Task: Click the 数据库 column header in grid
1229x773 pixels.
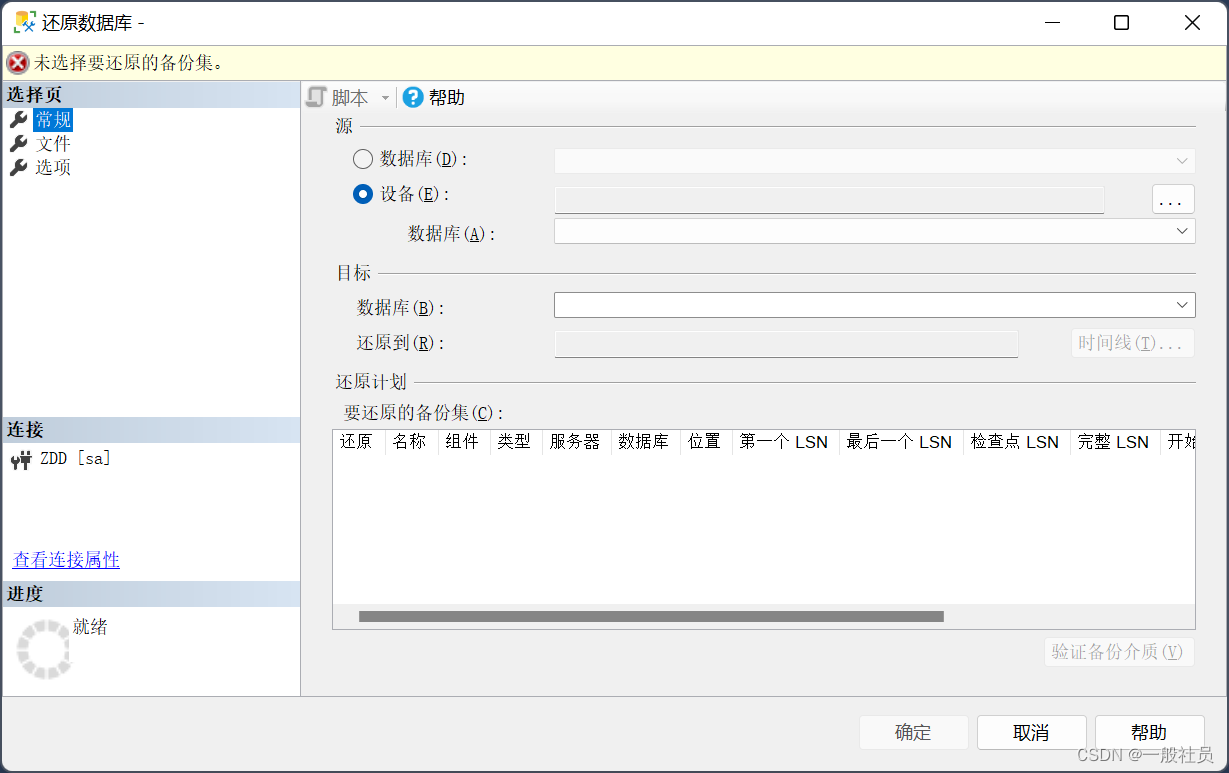Action: [646, 442]
